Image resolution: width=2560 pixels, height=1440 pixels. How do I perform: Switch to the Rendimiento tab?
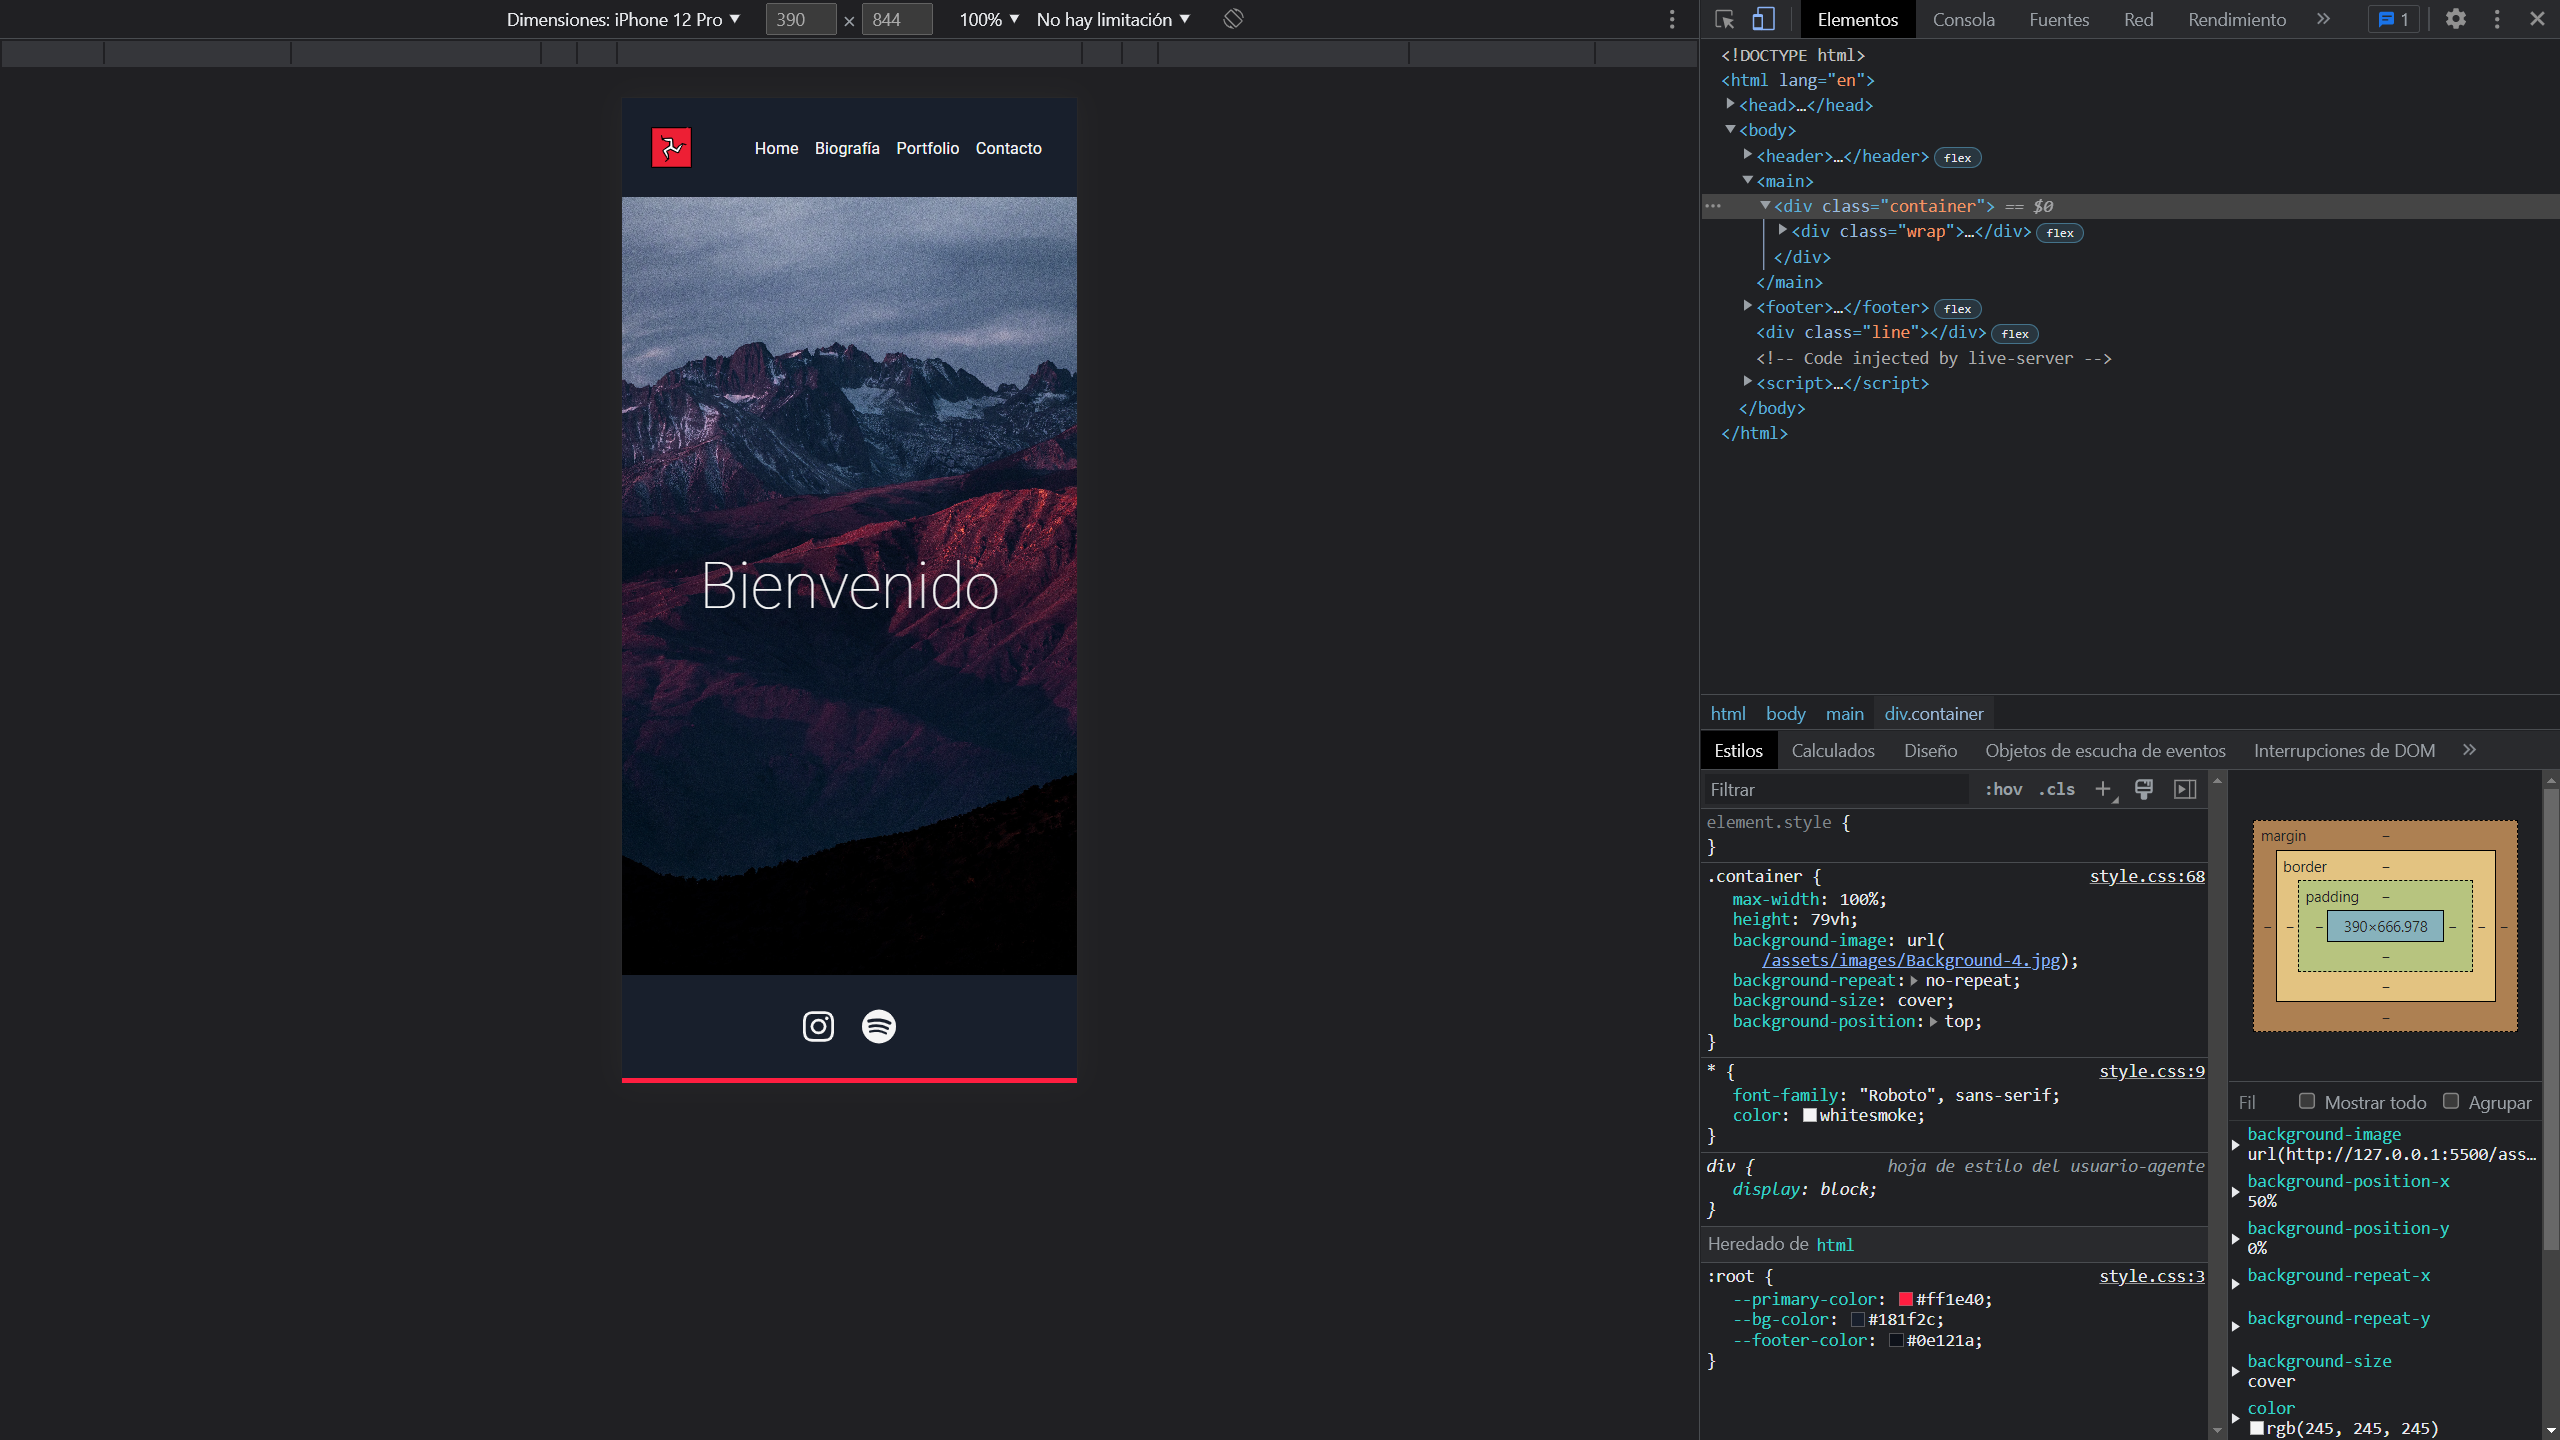pos(2236,19)
